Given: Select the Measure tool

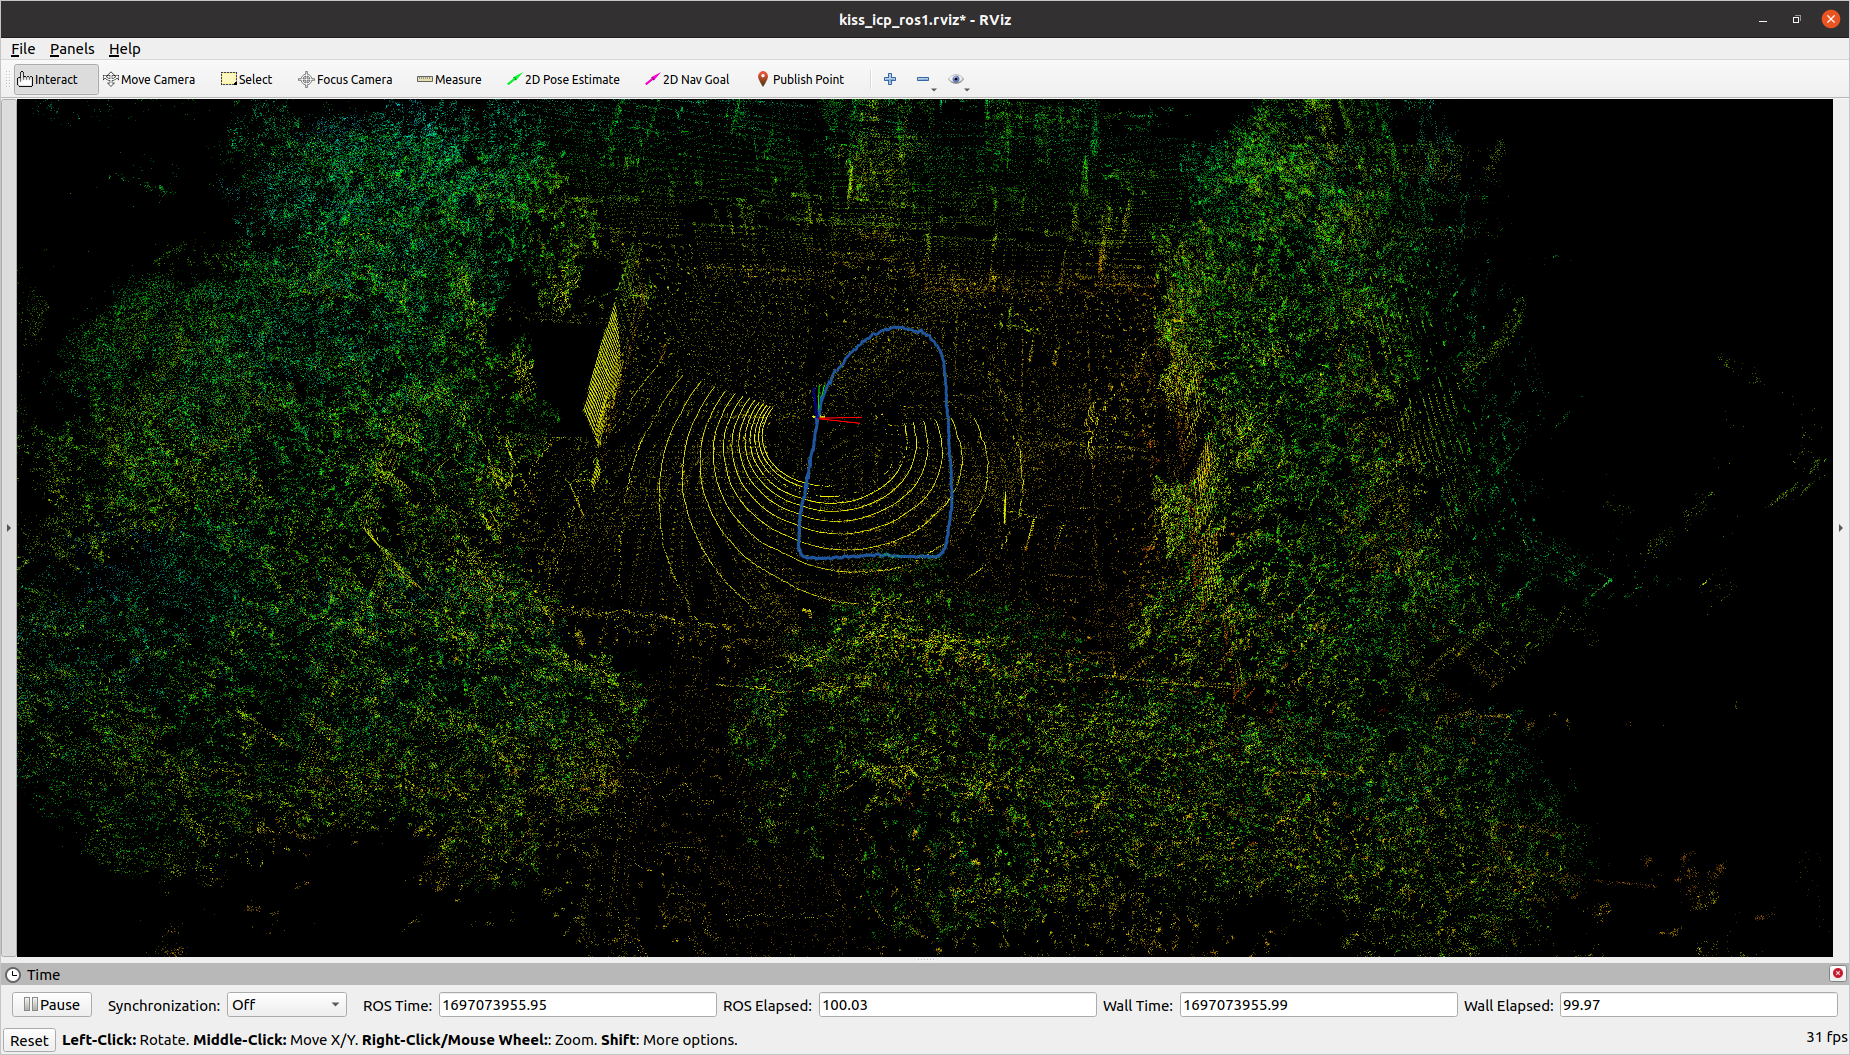Looking at the screenshot, I should (x=448, y=79).
